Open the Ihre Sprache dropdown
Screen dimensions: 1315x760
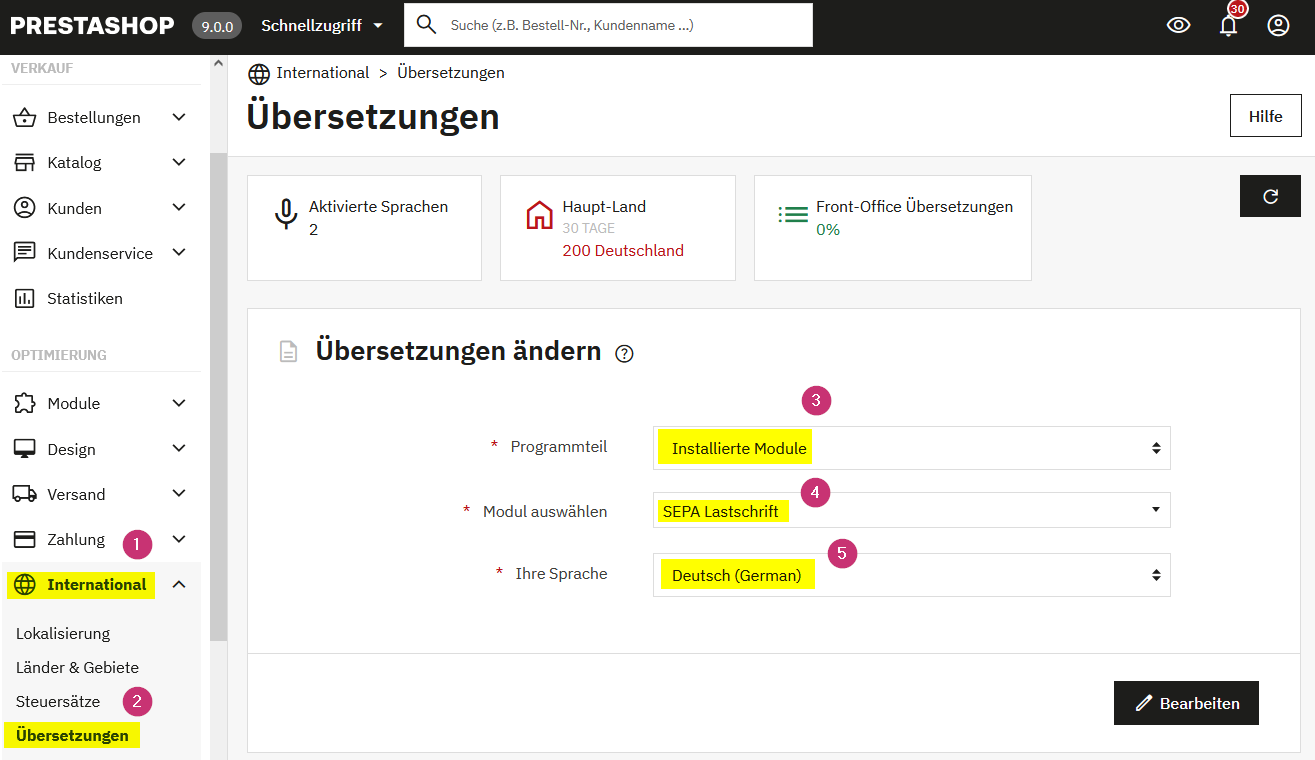(911, 575)
